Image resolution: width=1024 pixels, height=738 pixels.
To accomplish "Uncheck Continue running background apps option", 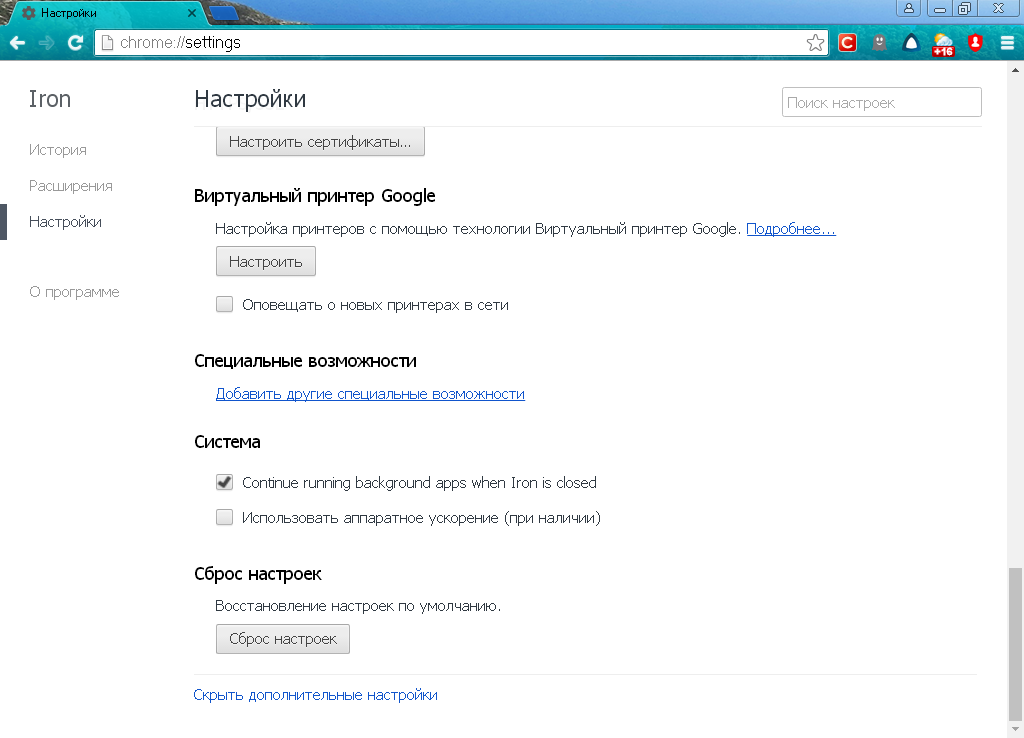I will (x=225, y=482).
